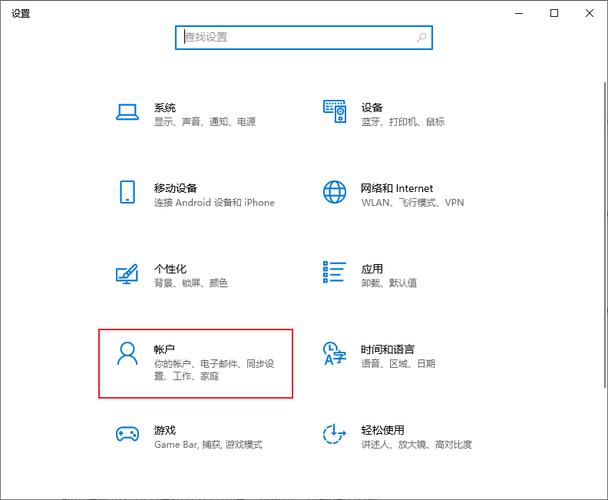Click the game controller icon for 游戏
The width and height of the screenshot is (608, 500).
[127, 434]
